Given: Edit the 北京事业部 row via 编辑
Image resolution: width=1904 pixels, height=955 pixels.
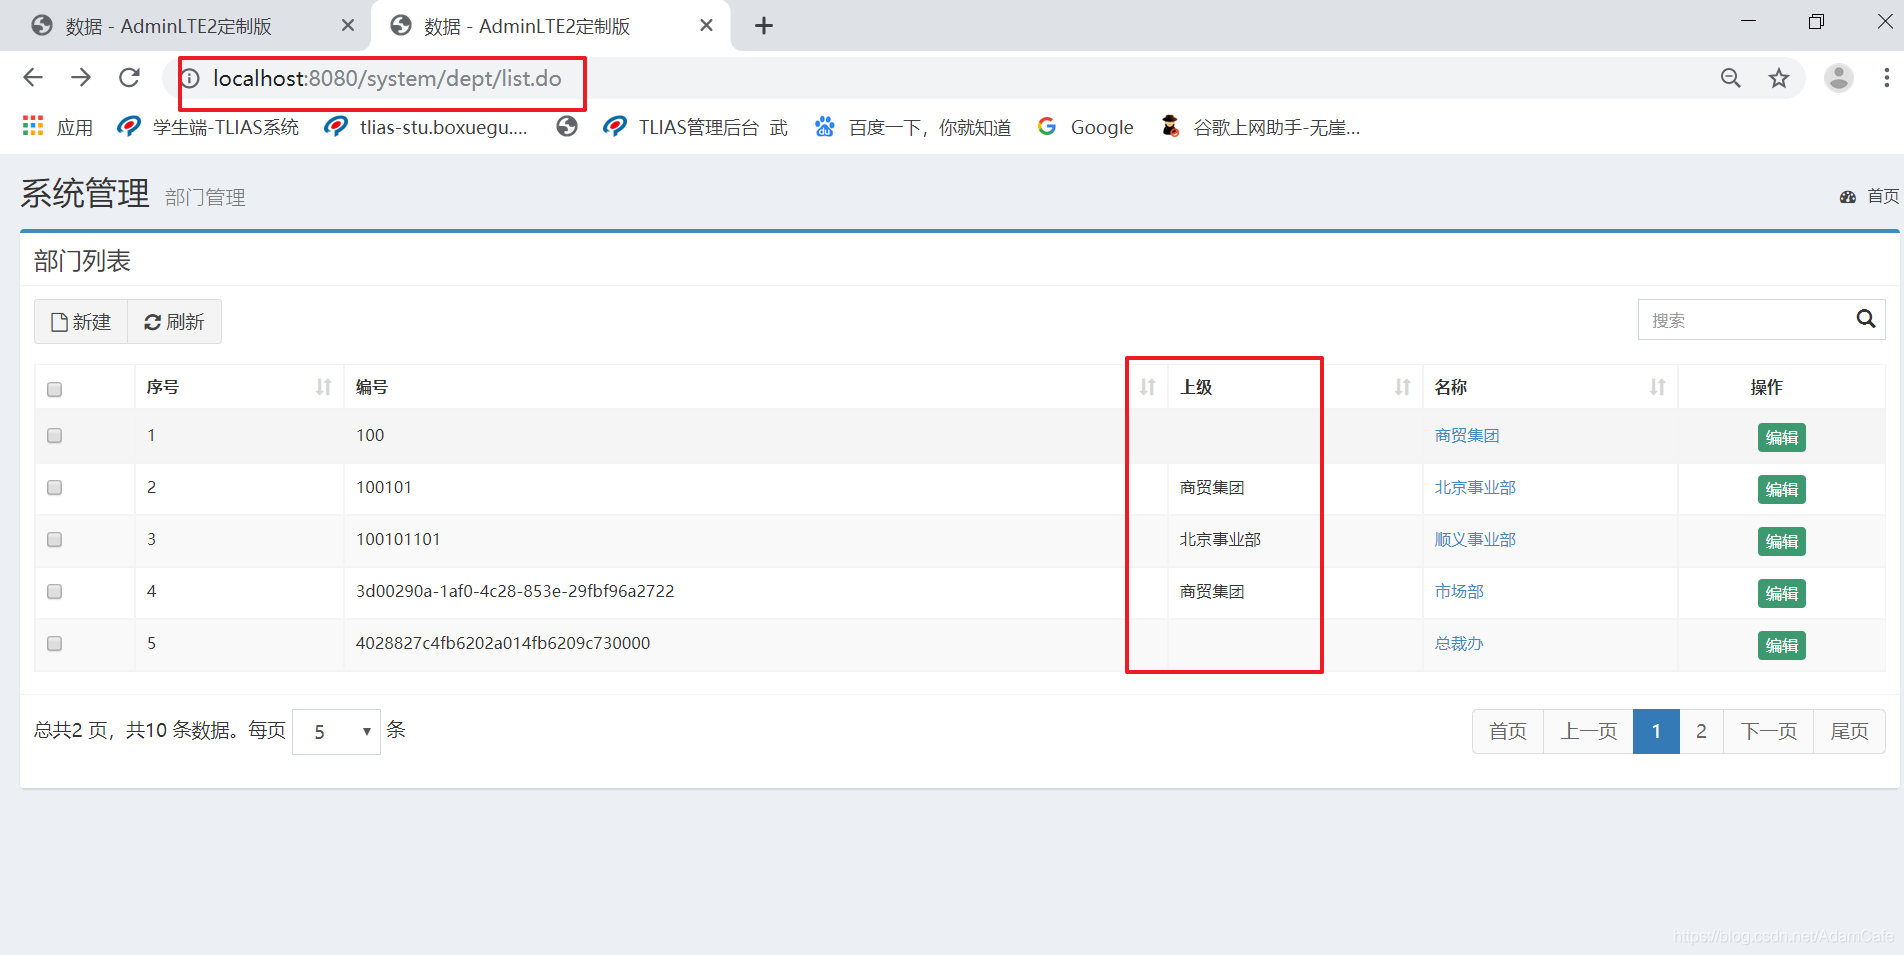Looking at the screenshot, I should [x=1782, y=489].
